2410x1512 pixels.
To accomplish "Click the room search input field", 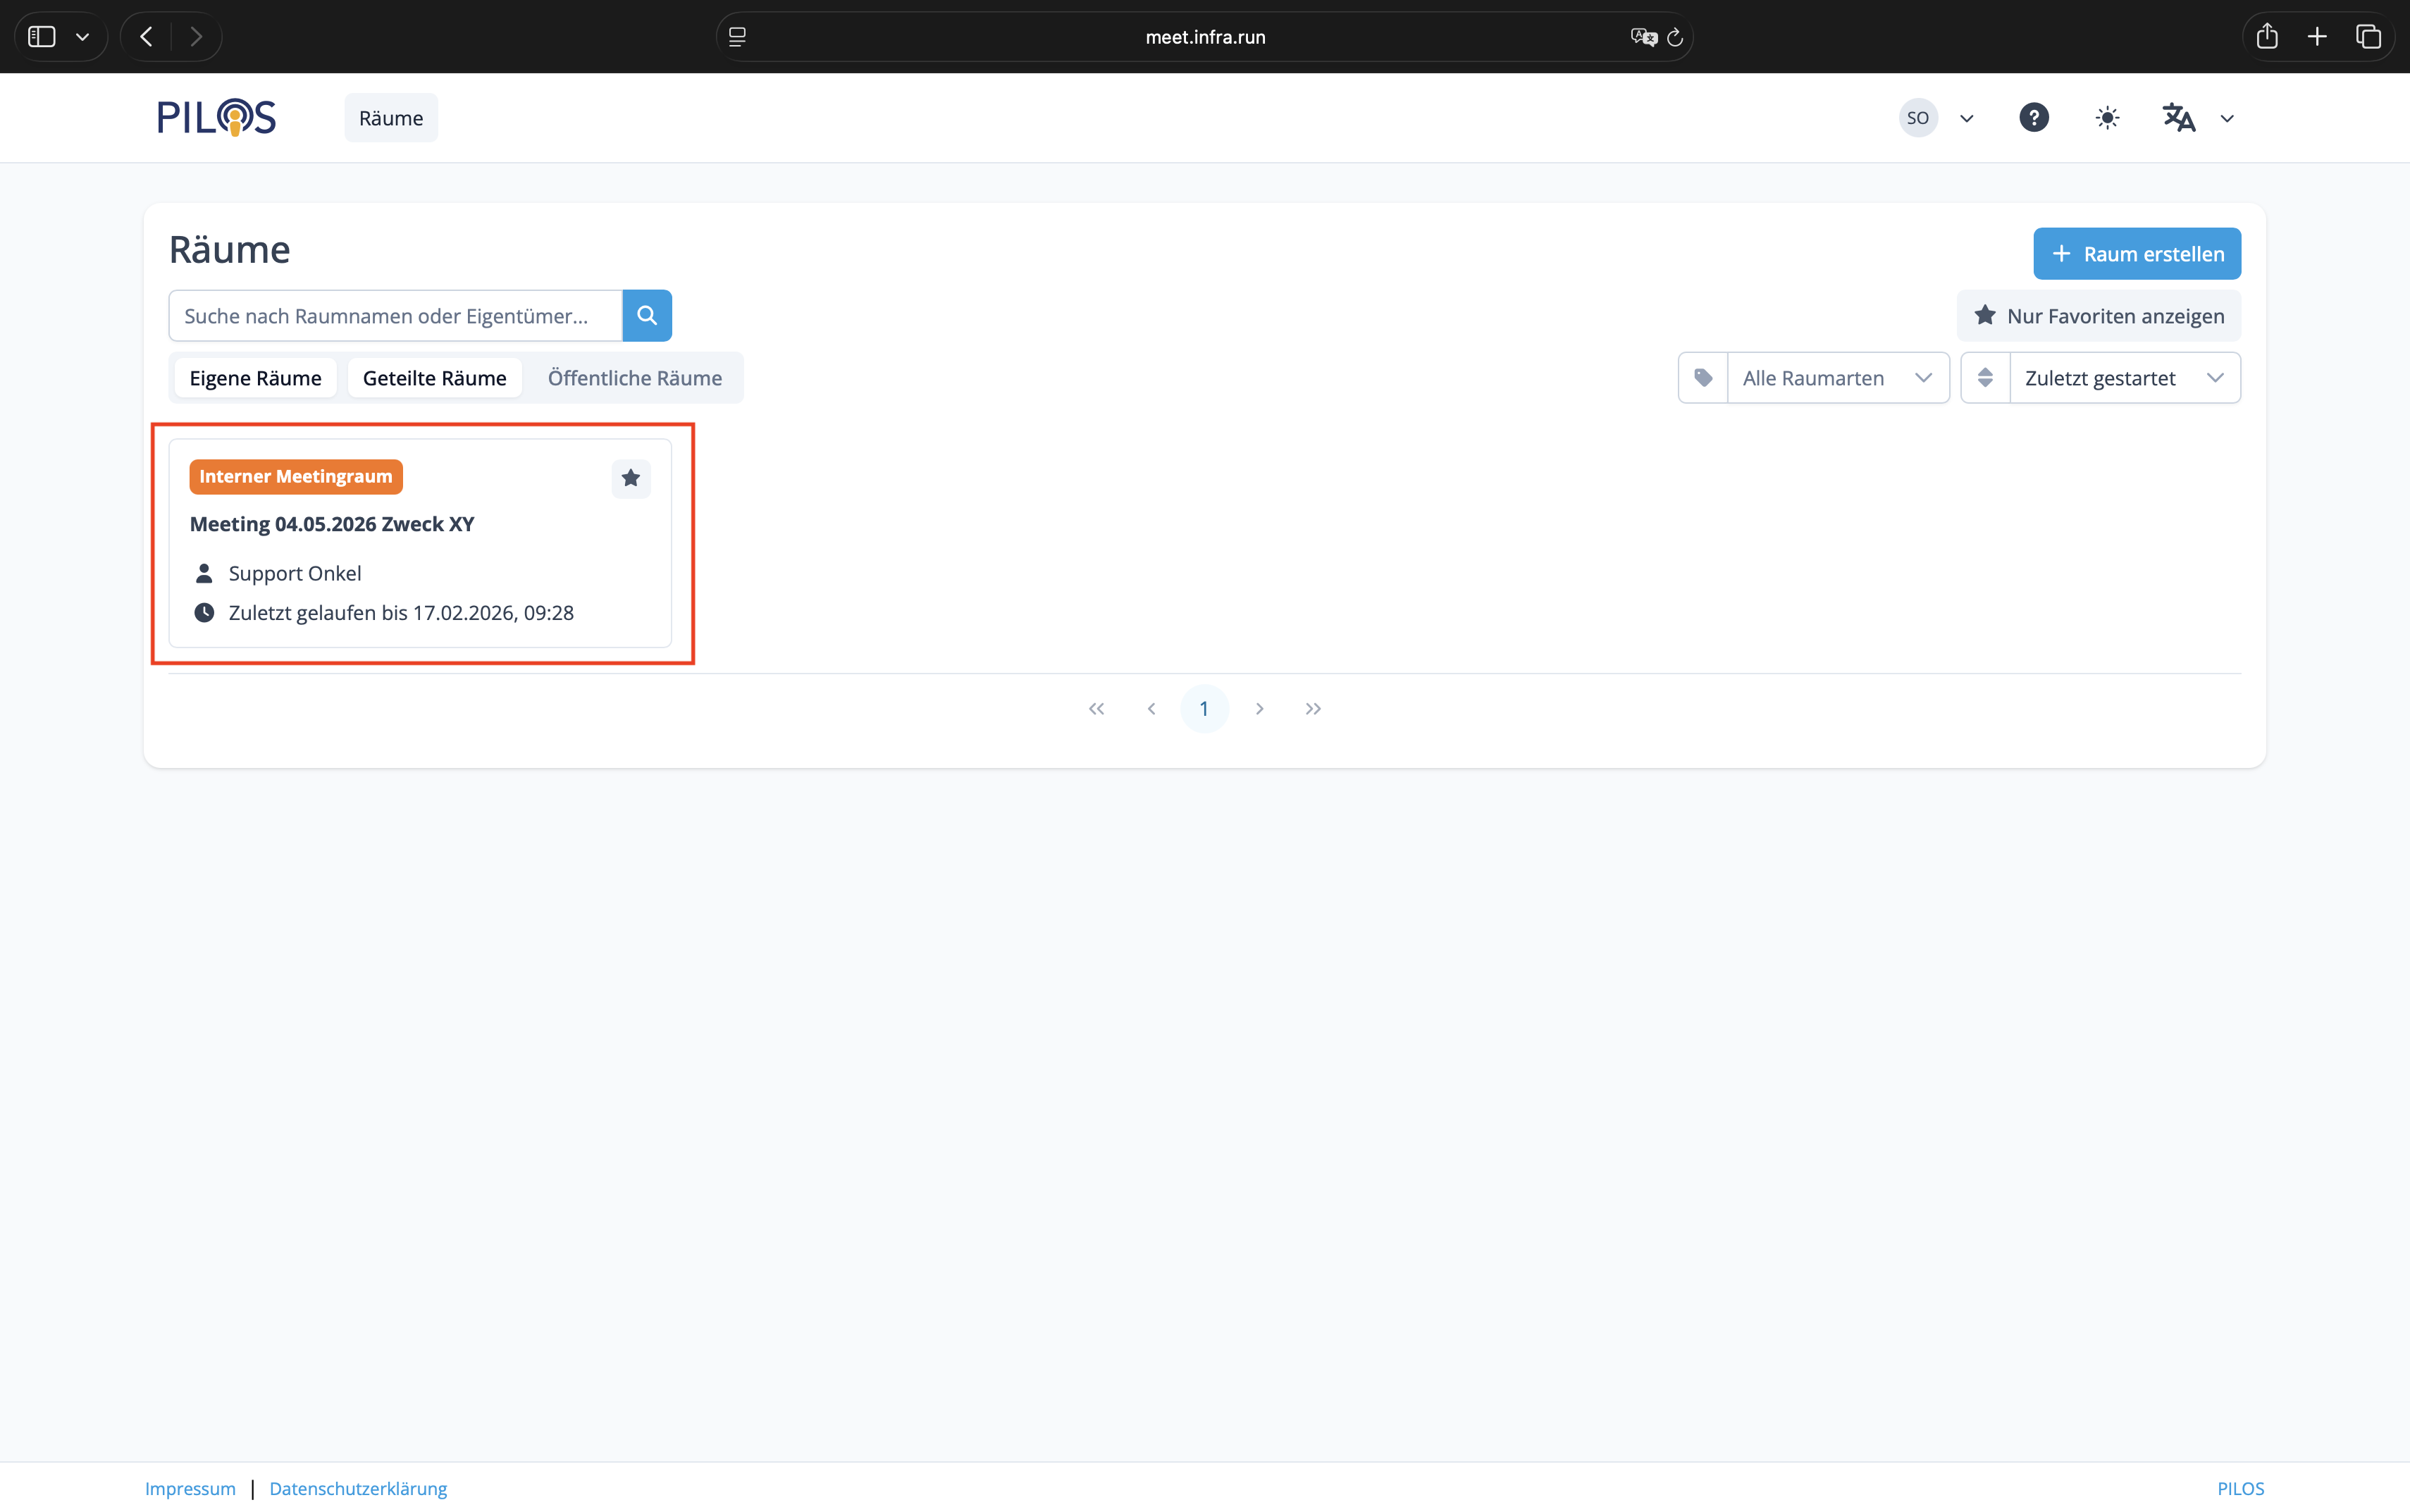I will click(x=395, y=316).
